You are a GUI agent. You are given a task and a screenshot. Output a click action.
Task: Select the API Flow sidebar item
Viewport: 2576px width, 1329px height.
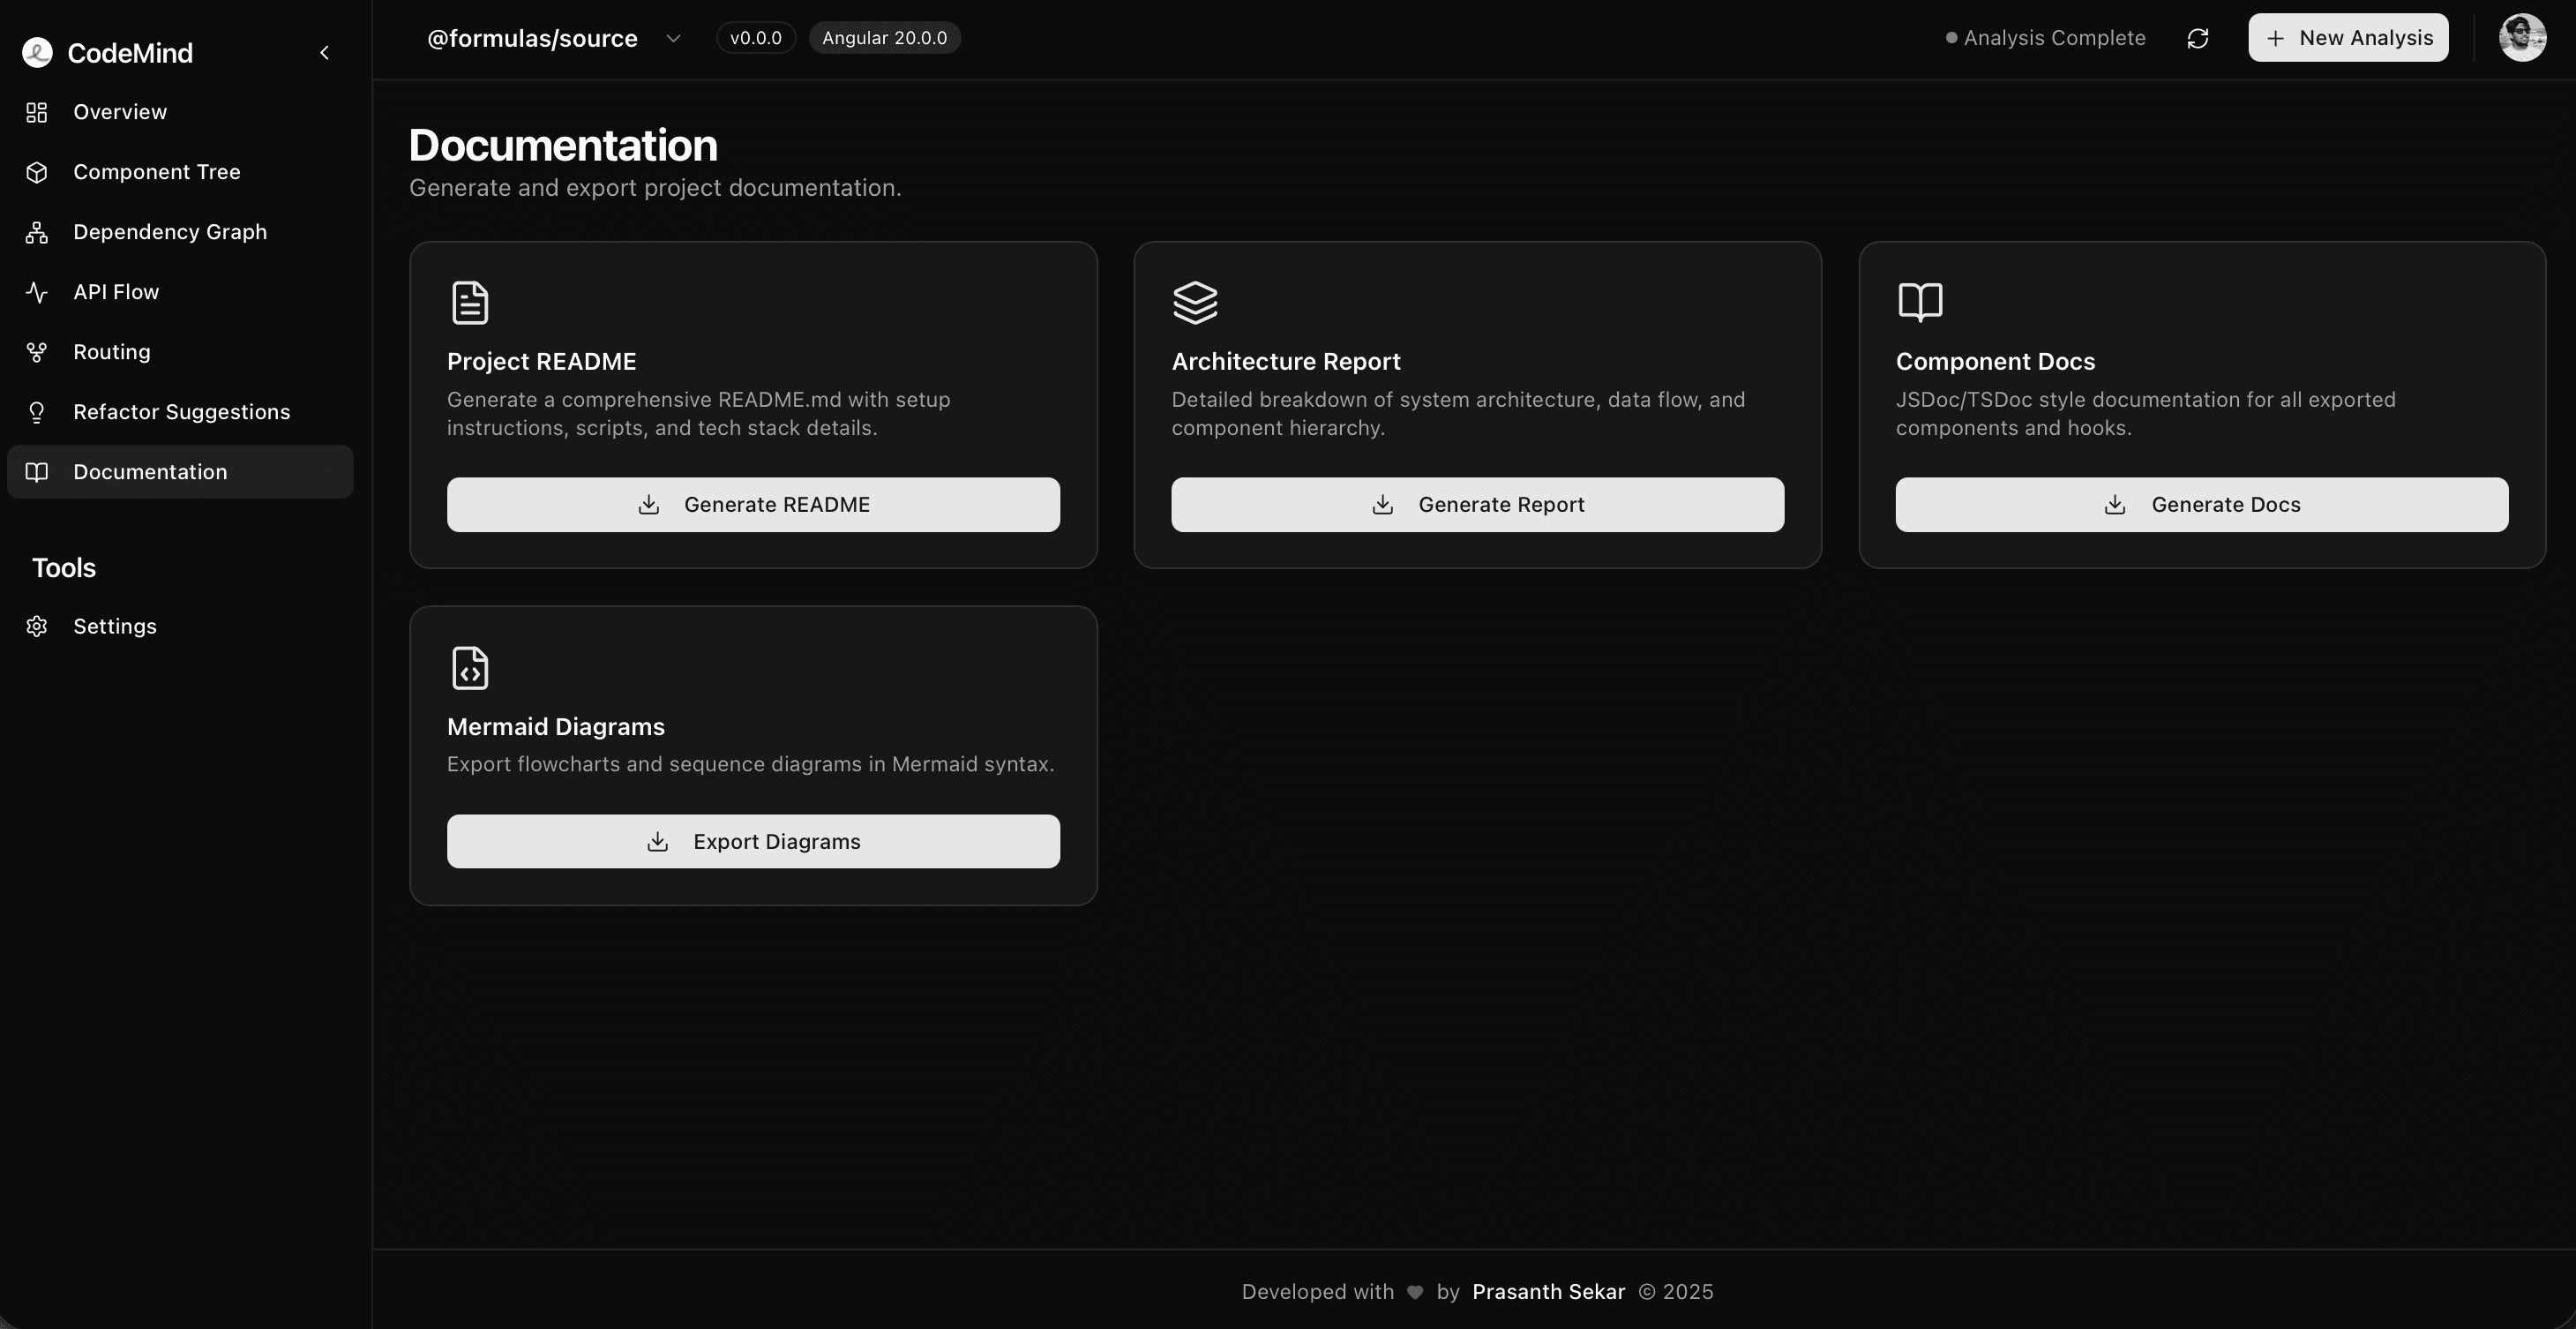click(x=116, y=292)
